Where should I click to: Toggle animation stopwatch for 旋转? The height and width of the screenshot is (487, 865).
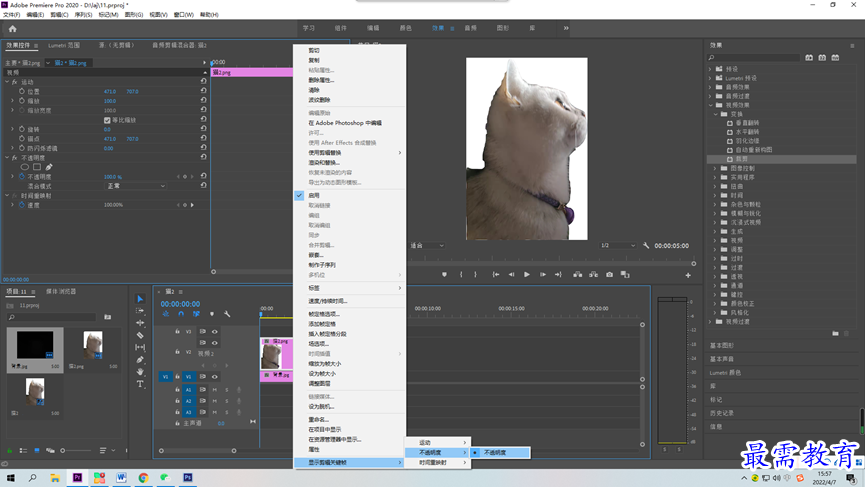(x=22, y=129)
